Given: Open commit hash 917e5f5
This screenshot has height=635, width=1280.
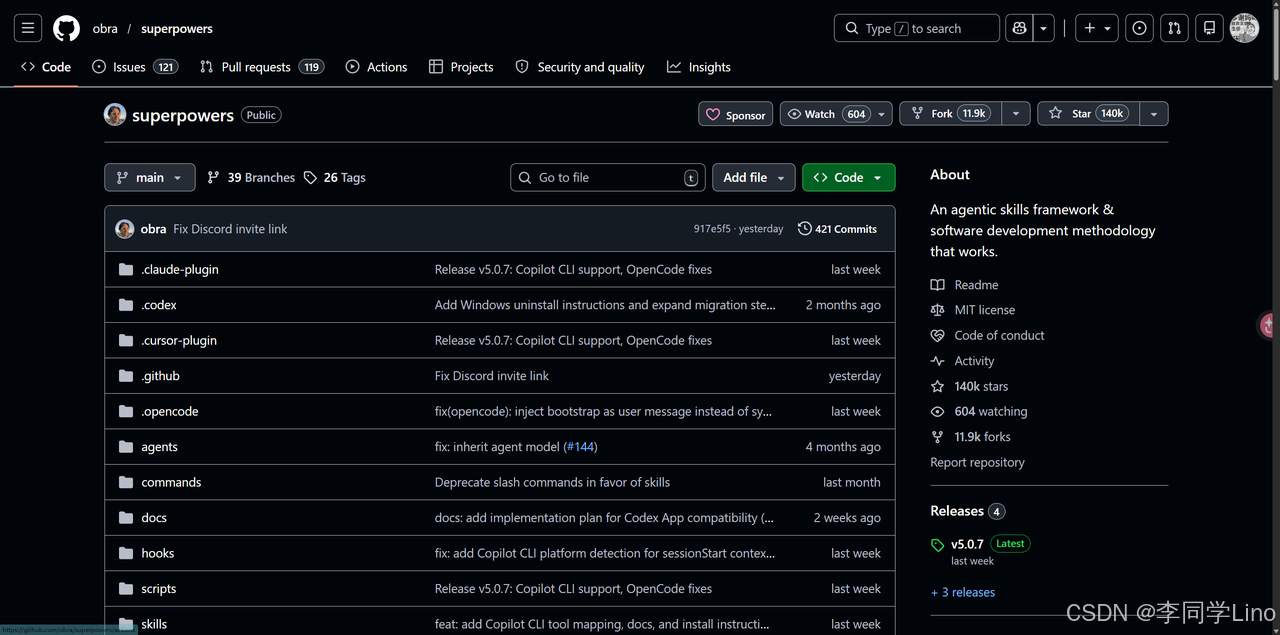Looking at the screenshot, I should 712,229.
